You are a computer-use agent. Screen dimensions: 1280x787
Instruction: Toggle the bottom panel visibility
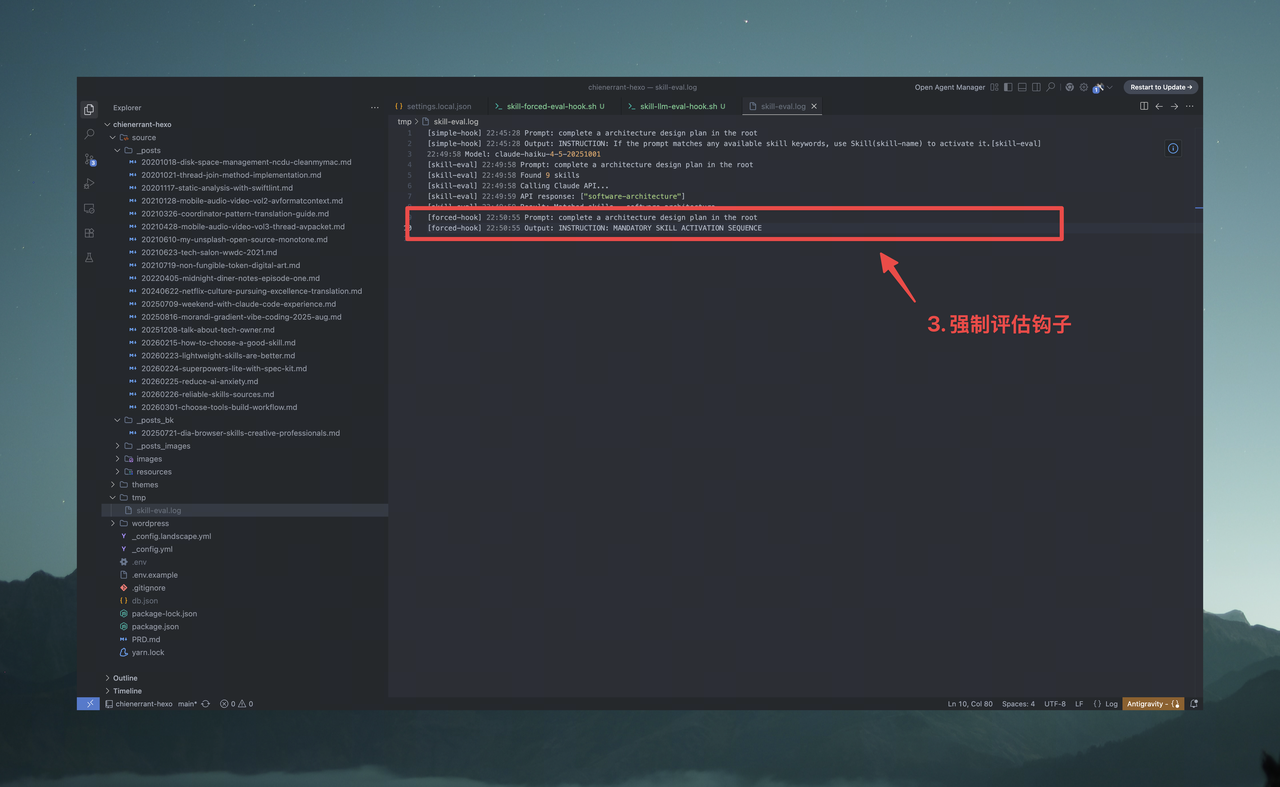tap(1022, 87)
